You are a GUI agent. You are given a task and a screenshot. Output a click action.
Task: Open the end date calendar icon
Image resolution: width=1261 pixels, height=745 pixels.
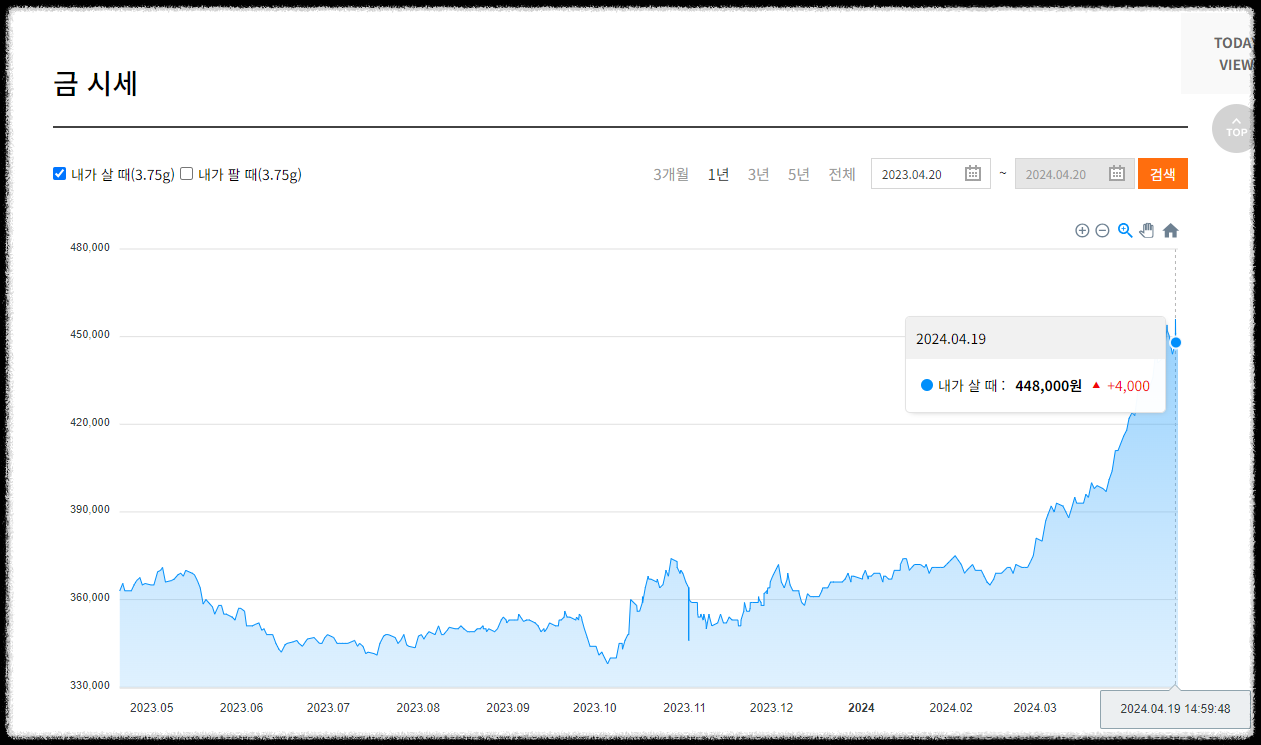coord(1117,173)
